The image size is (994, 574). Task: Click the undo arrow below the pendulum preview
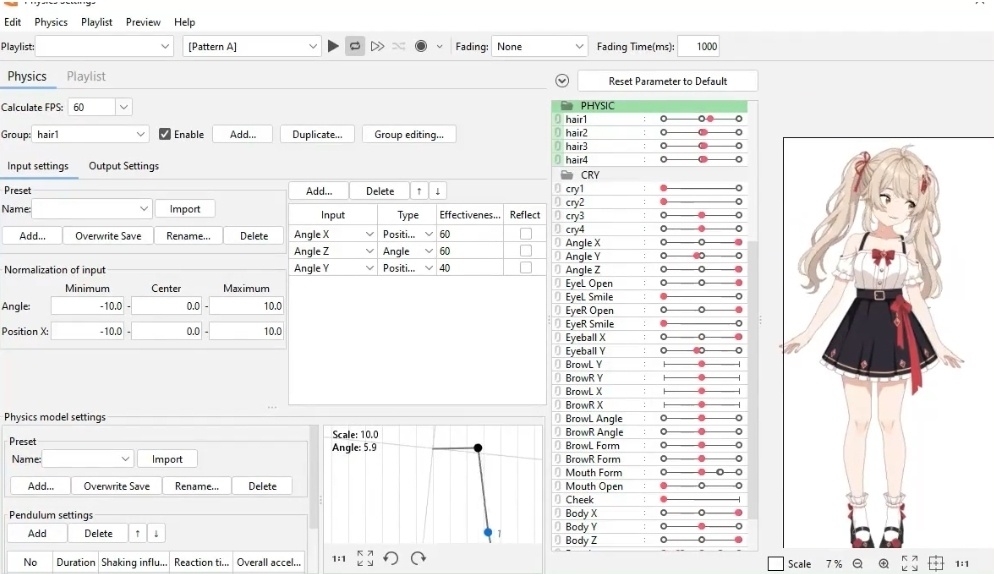coord(390,558)
